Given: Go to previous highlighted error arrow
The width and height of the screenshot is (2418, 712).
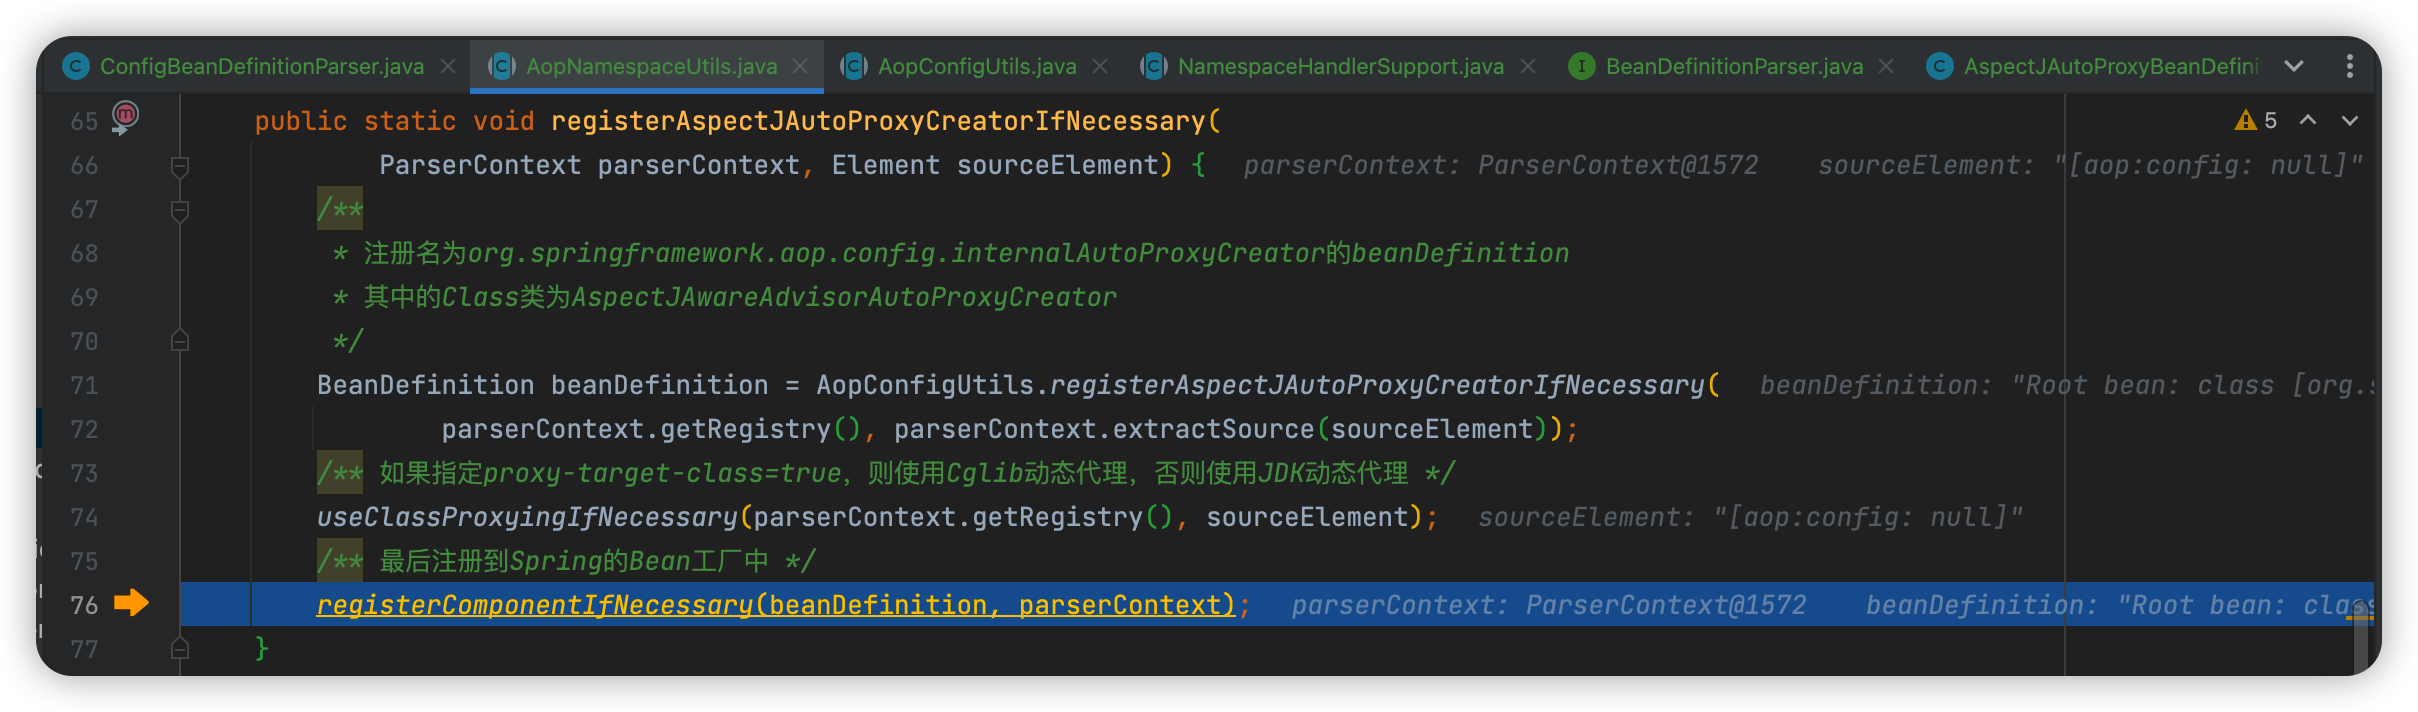Looking at the screenshot, I should (2308, 121).
